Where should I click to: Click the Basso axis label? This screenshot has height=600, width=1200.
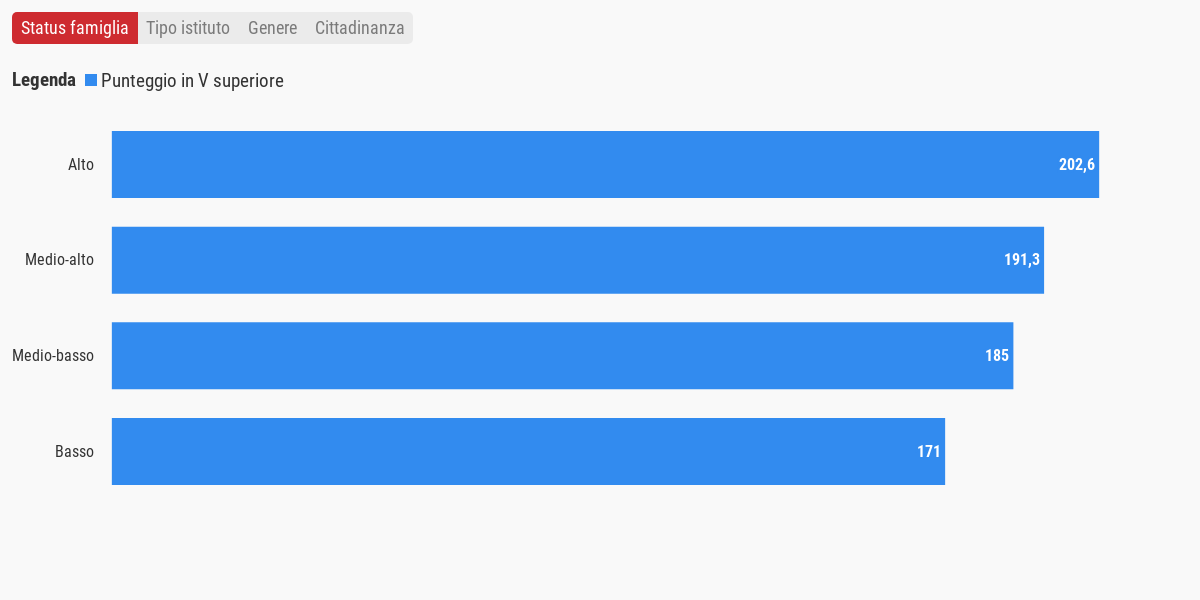[75, 451]
